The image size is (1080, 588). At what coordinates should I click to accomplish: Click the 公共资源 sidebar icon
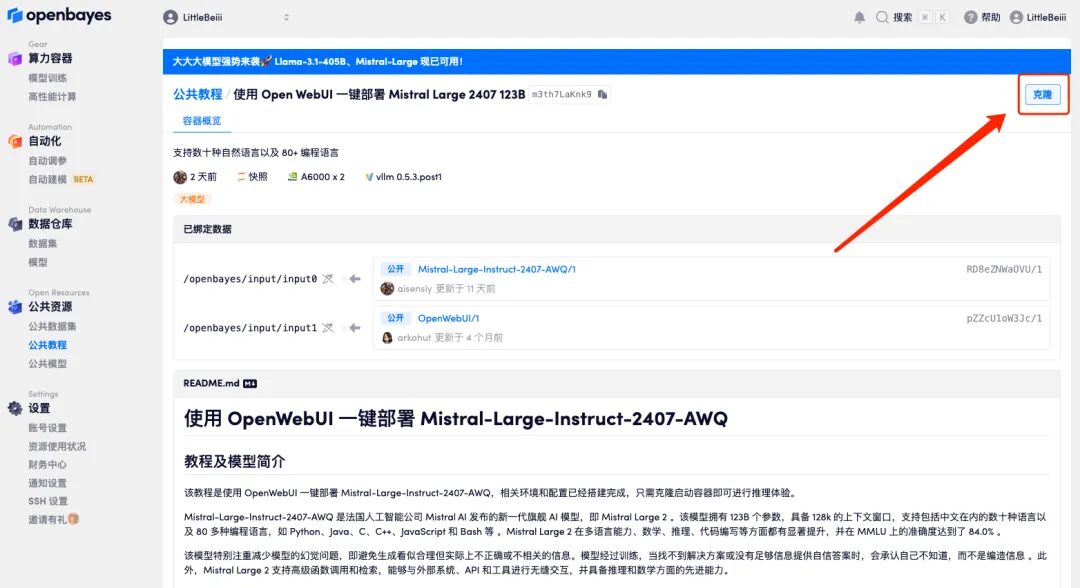click(15, 307)
